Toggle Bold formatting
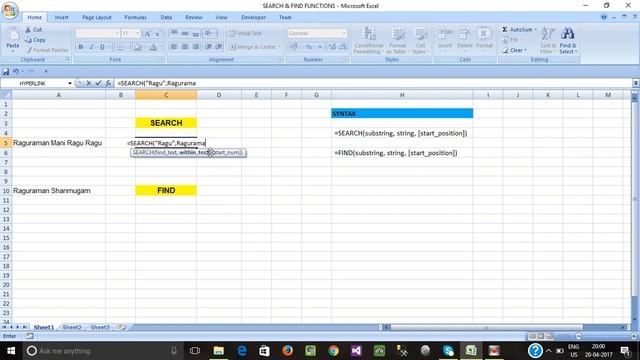This screenshot has width=640, height=360. pyautogui.click(x=81, y=47)
